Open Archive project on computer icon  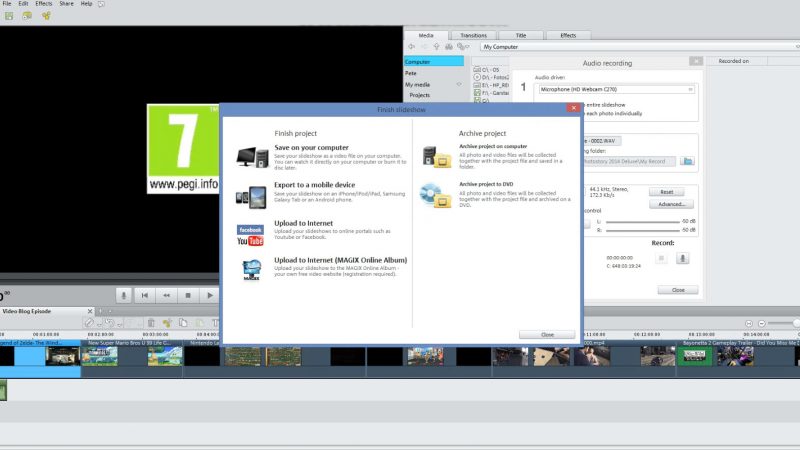[x=437, y=156]
